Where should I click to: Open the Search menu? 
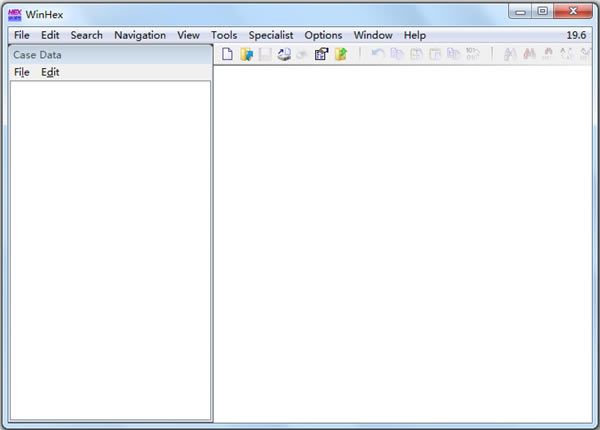(86, 35)
